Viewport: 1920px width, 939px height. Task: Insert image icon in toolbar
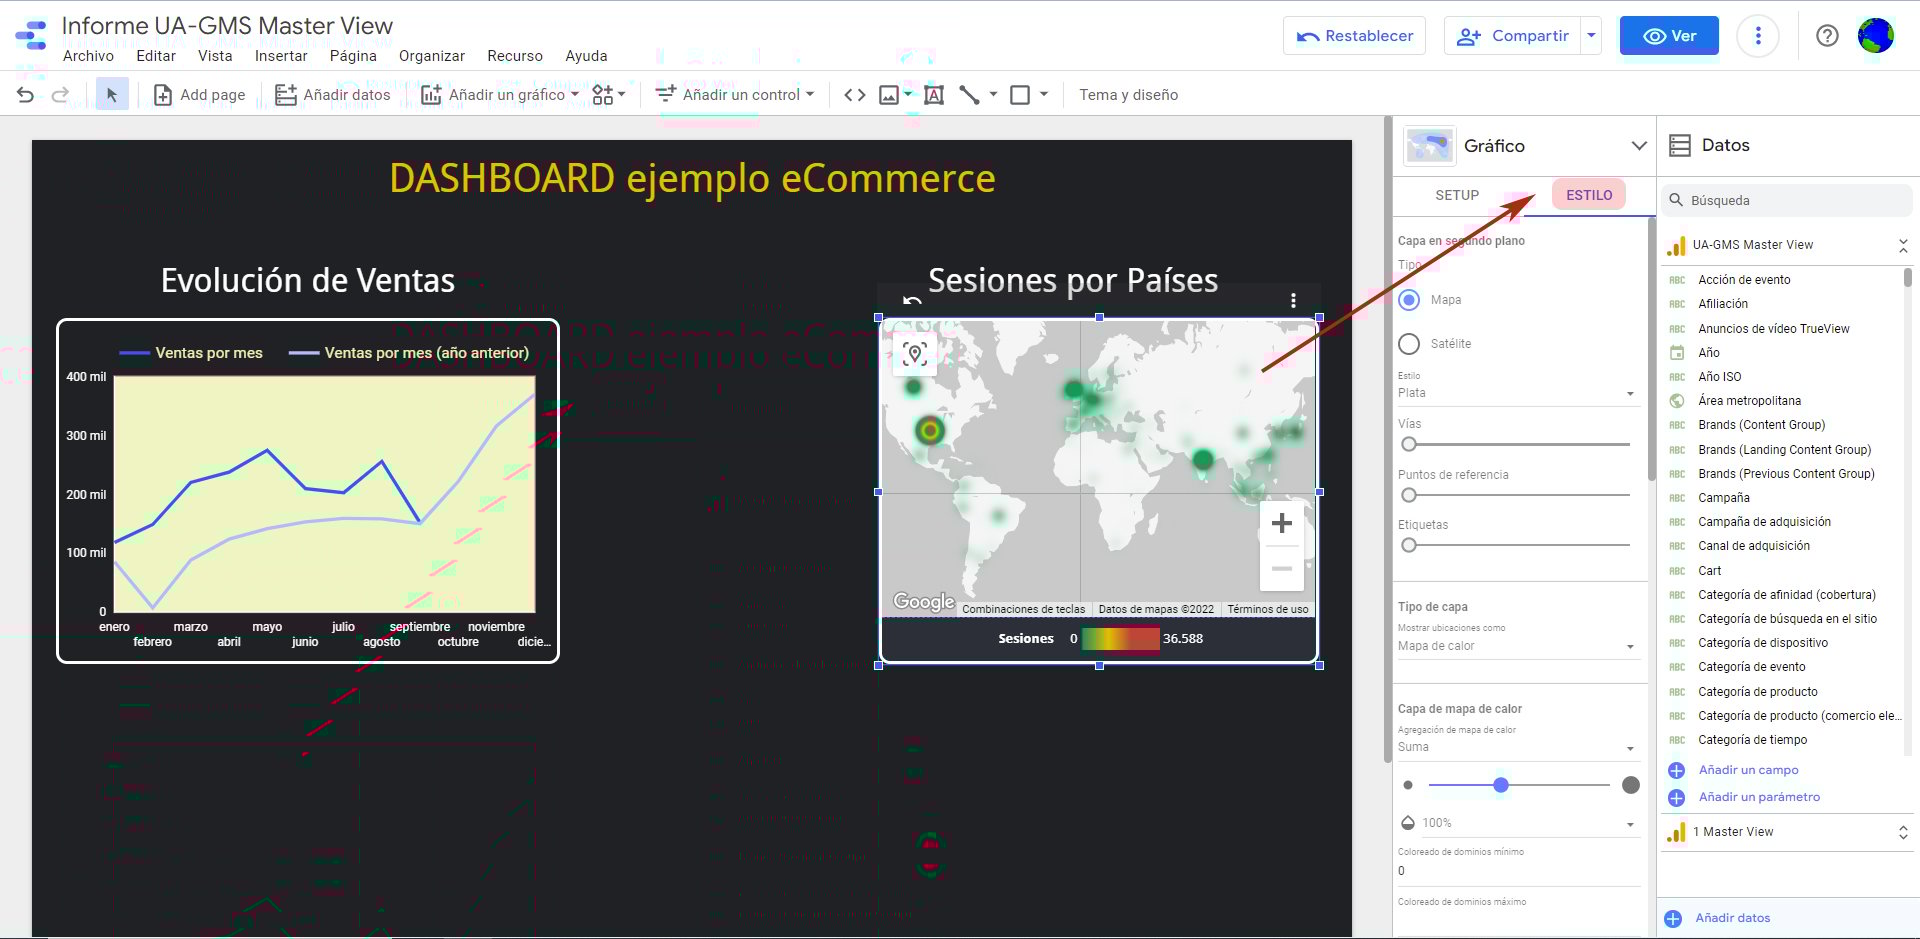tap(889, 95)
